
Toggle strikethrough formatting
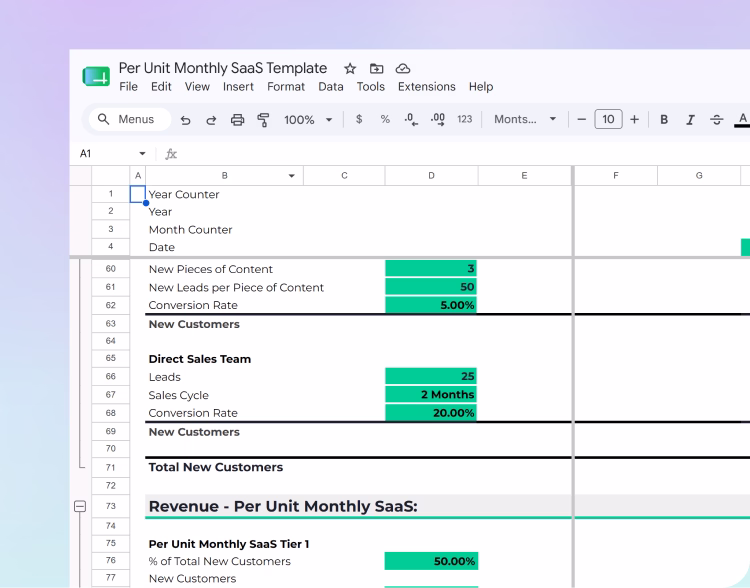point(717,120)
